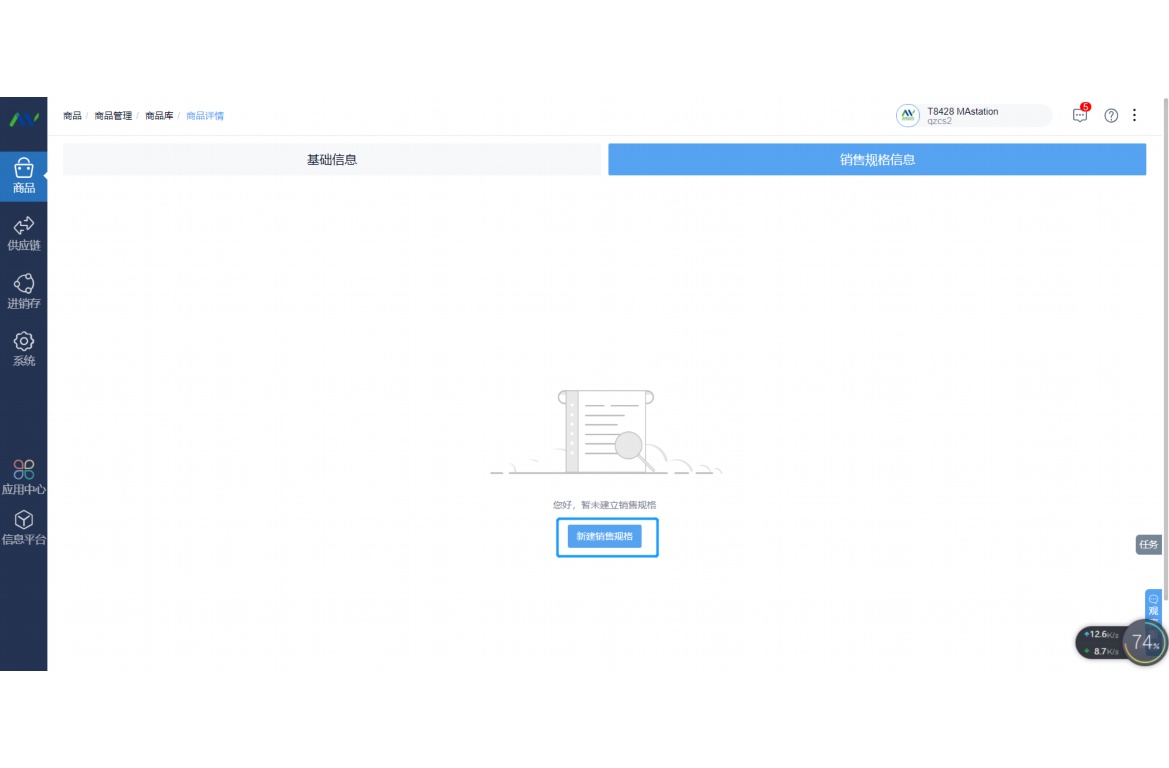Click the logo in the top-left corner
This screenshot has width=1169, height=768.
point(23,120)
